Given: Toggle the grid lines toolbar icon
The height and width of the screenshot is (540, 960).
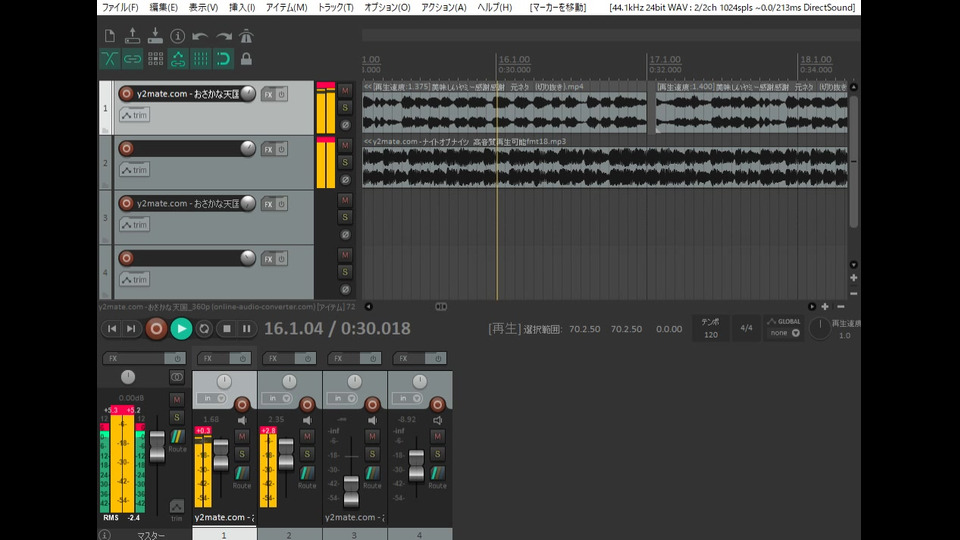Looking at the screenshot, I should click(x=200, y=59).
